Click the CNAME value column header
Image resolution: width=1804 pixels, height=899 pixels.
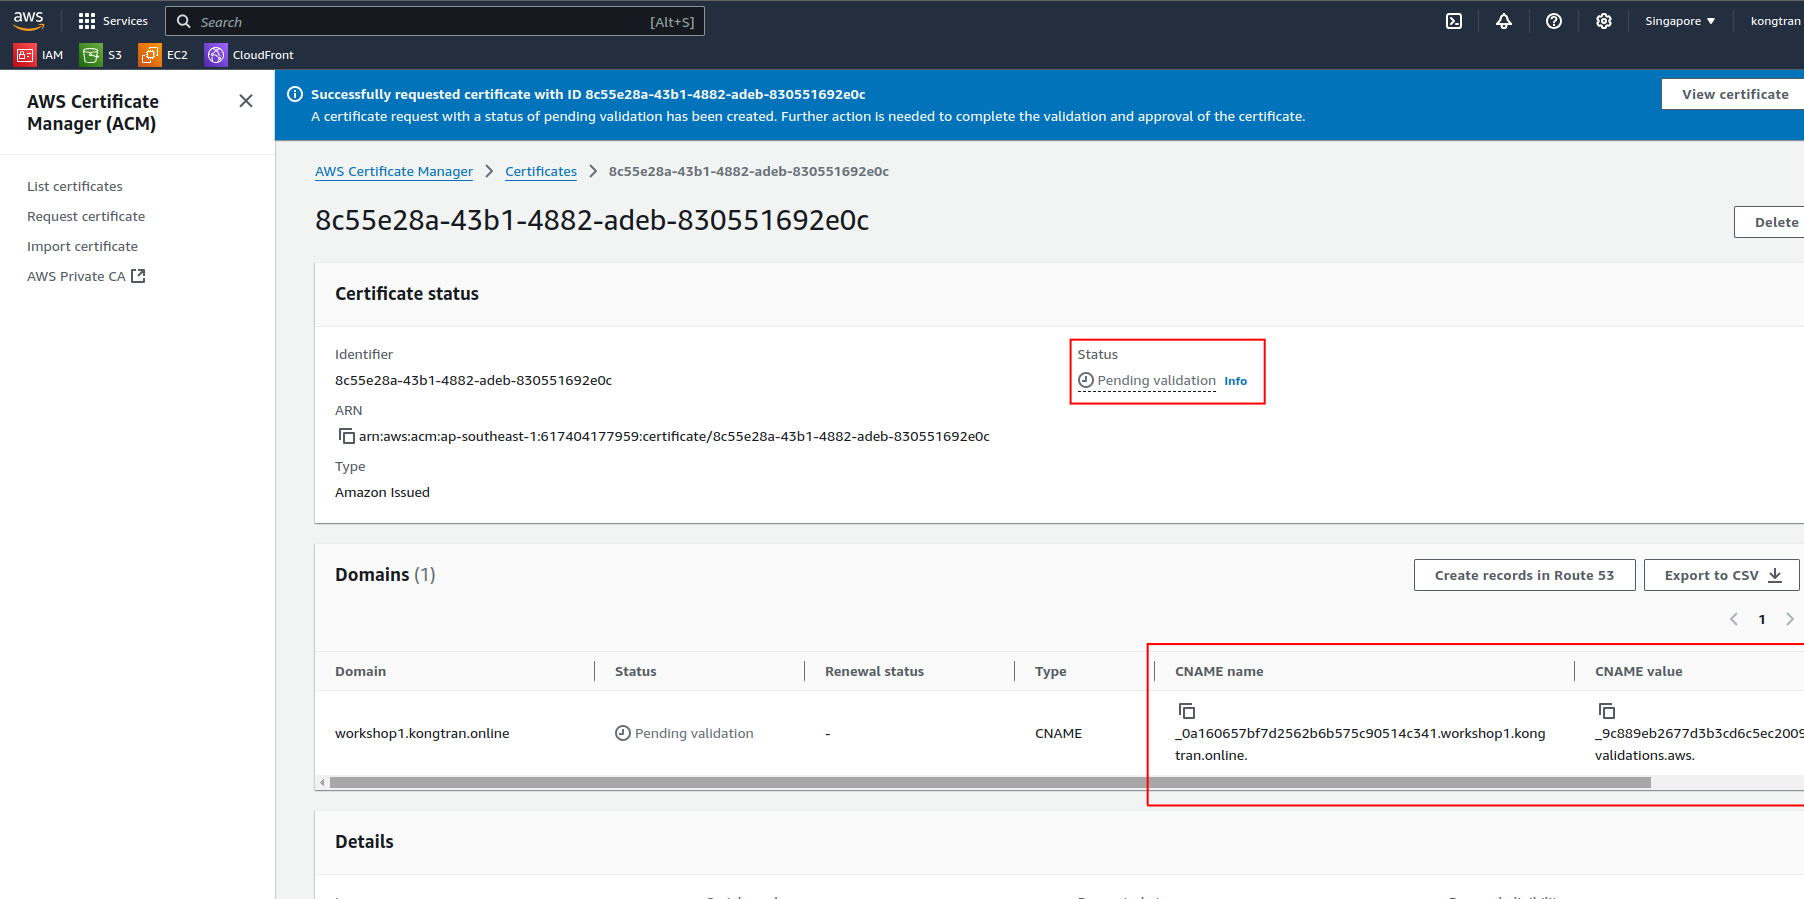coord(1638,671)
